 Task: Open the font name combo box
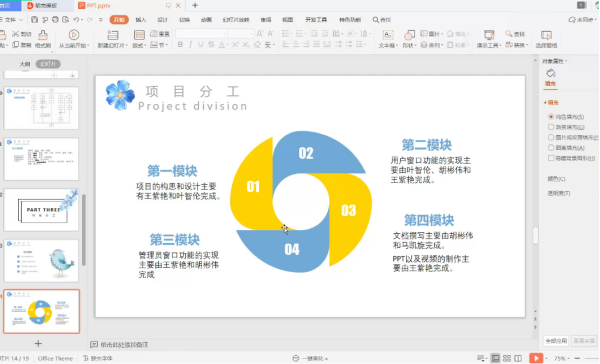coord(201,34)
